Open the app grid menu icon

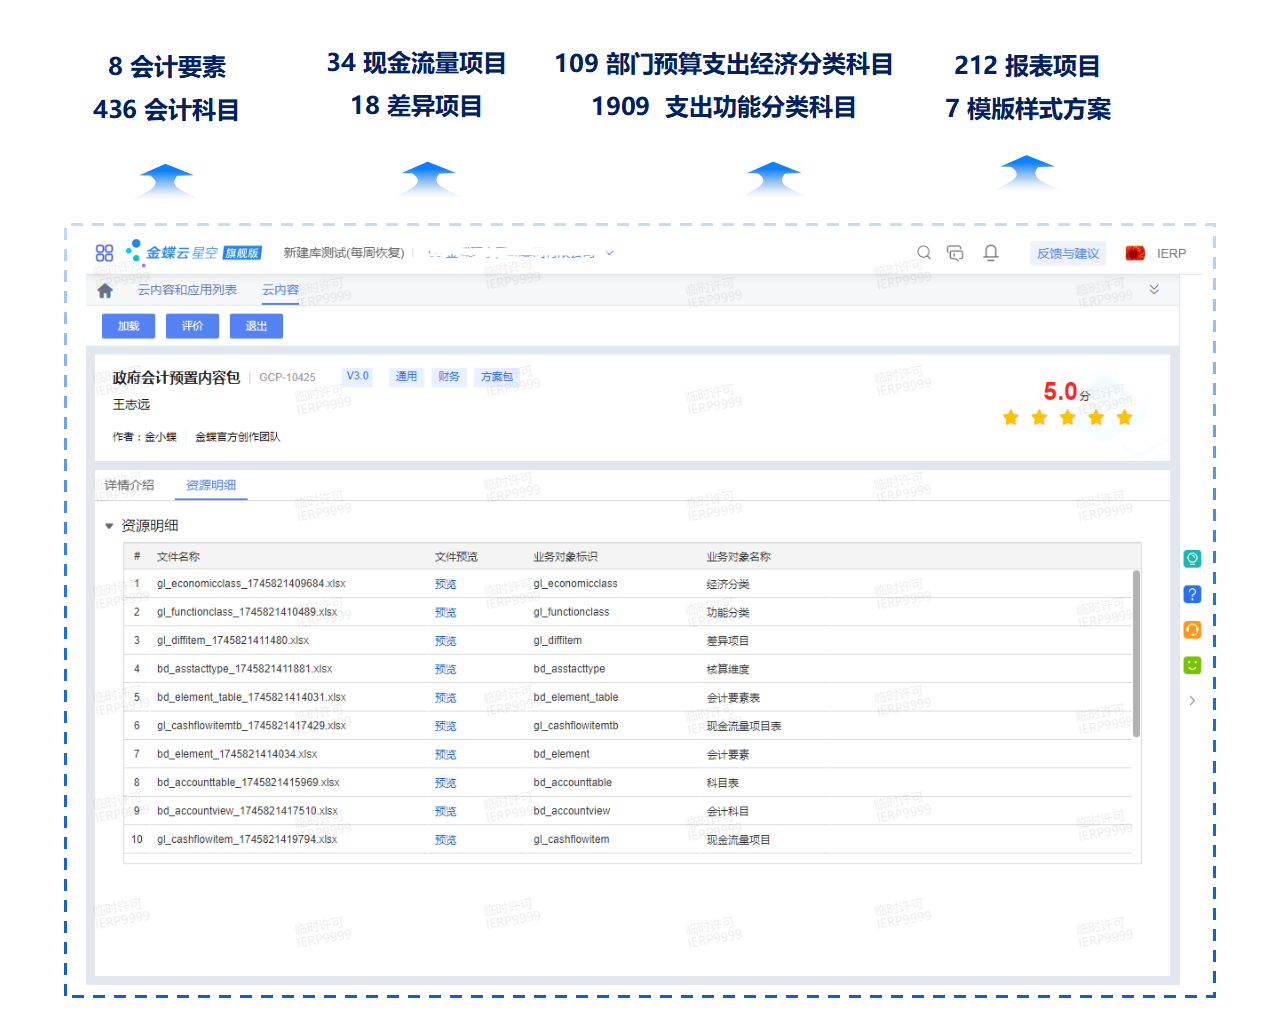coord(104,253)
